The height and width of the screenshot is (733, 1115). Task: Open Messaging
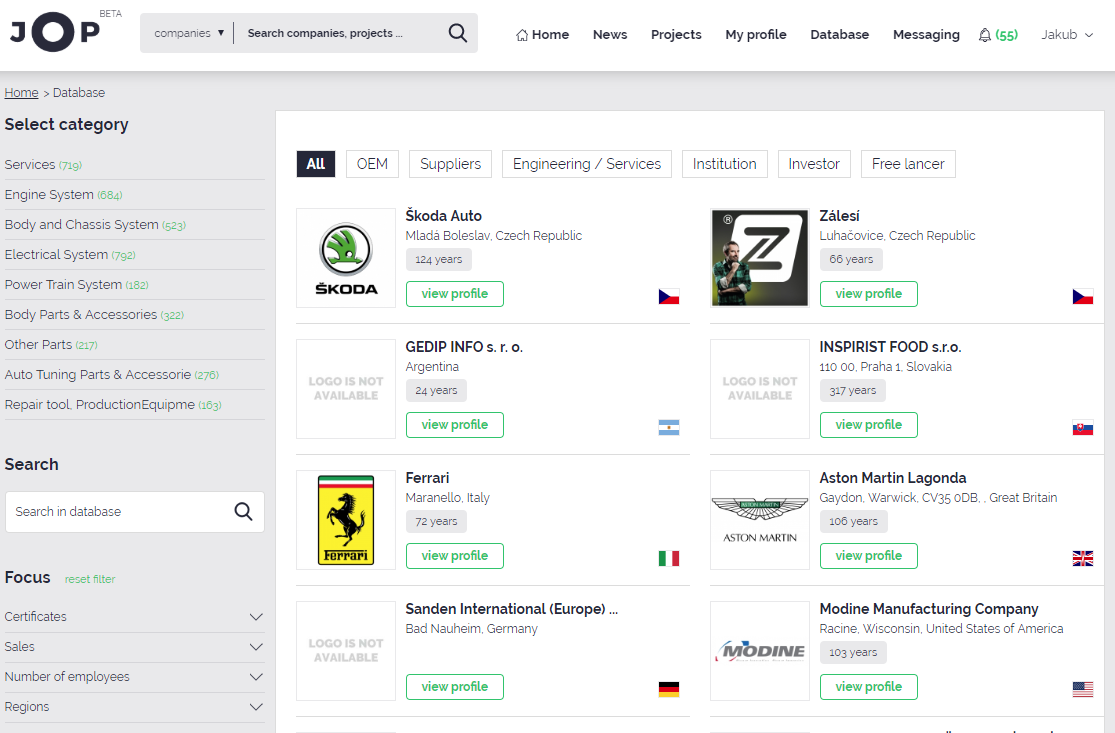tap(926, 35)
